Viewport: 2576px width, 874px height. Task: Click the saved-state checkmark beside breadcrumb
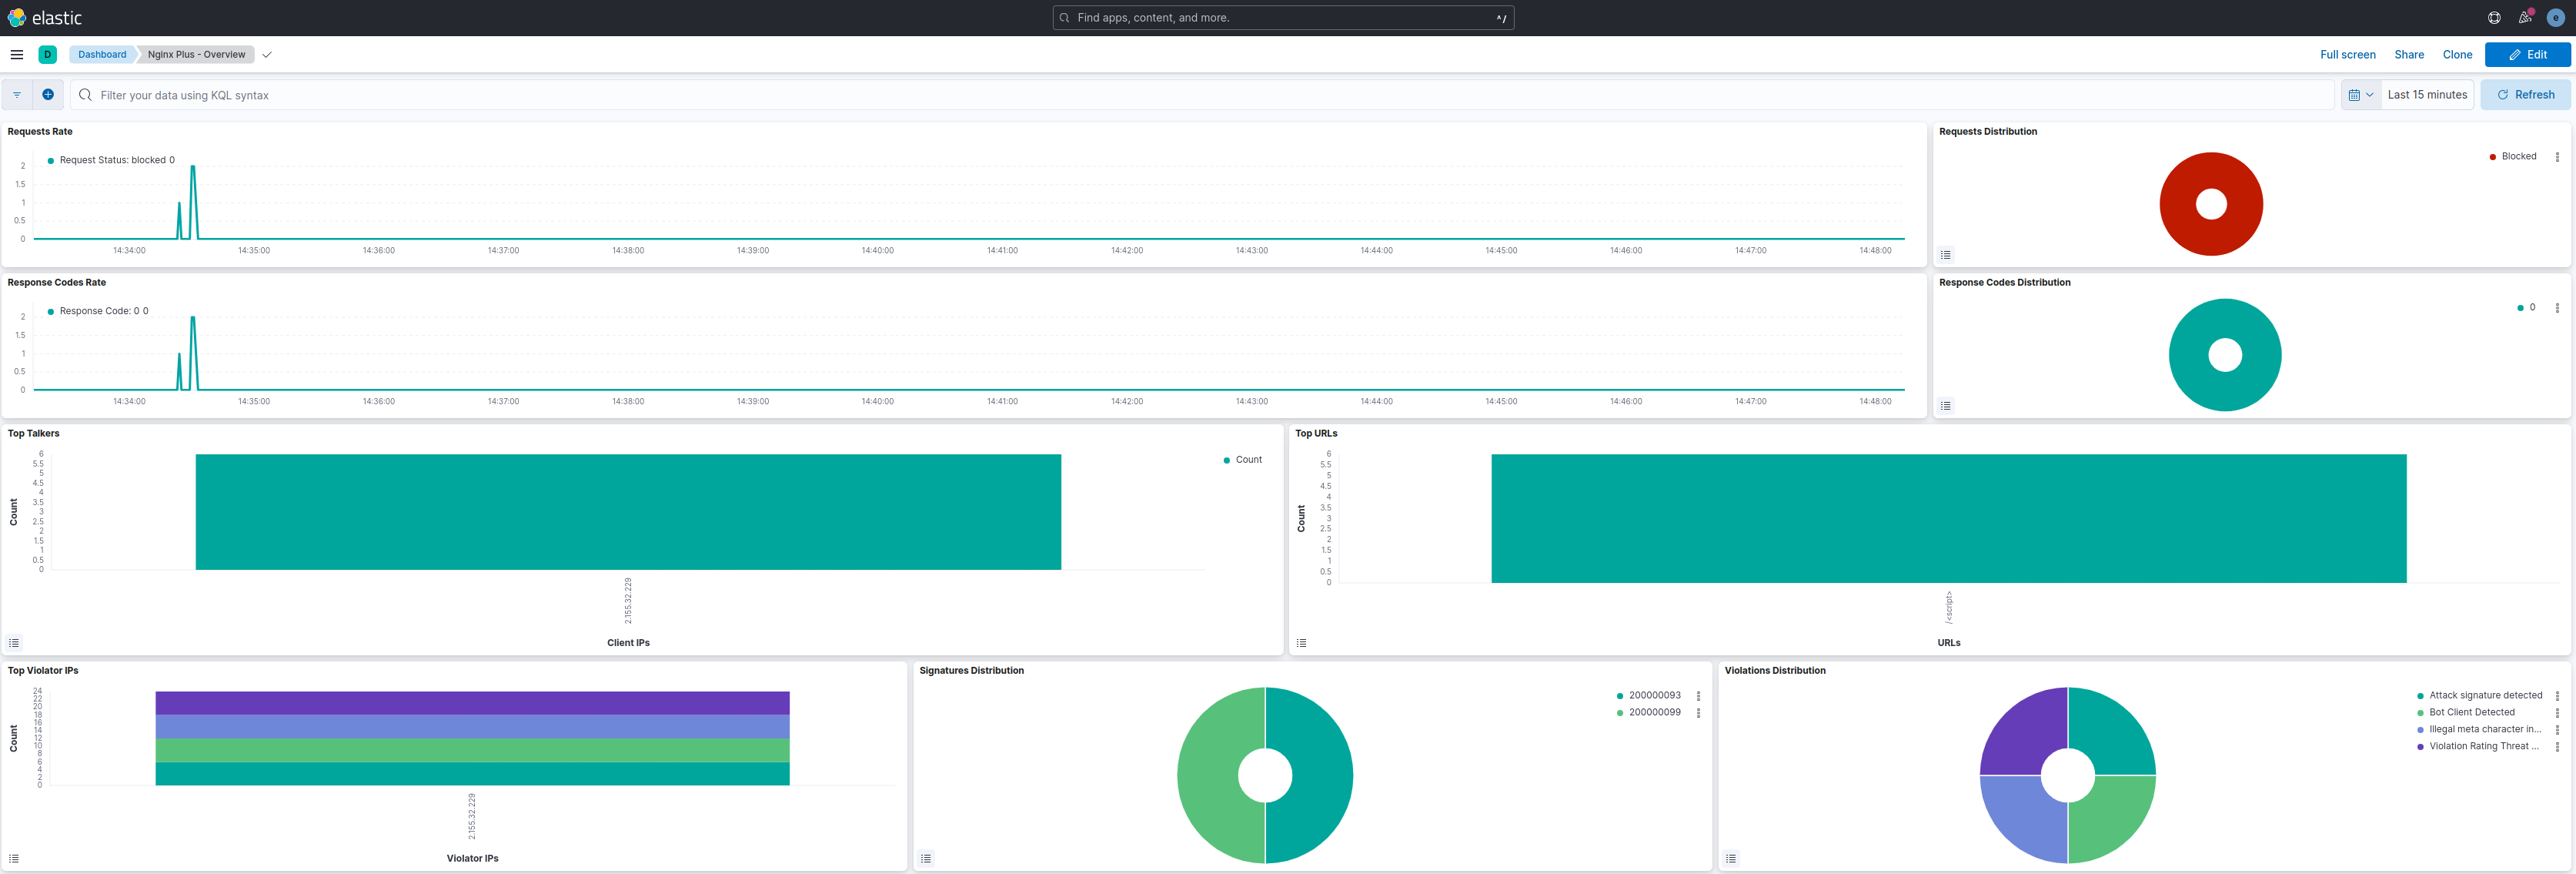pyautogui.click(x=267, y=55)
